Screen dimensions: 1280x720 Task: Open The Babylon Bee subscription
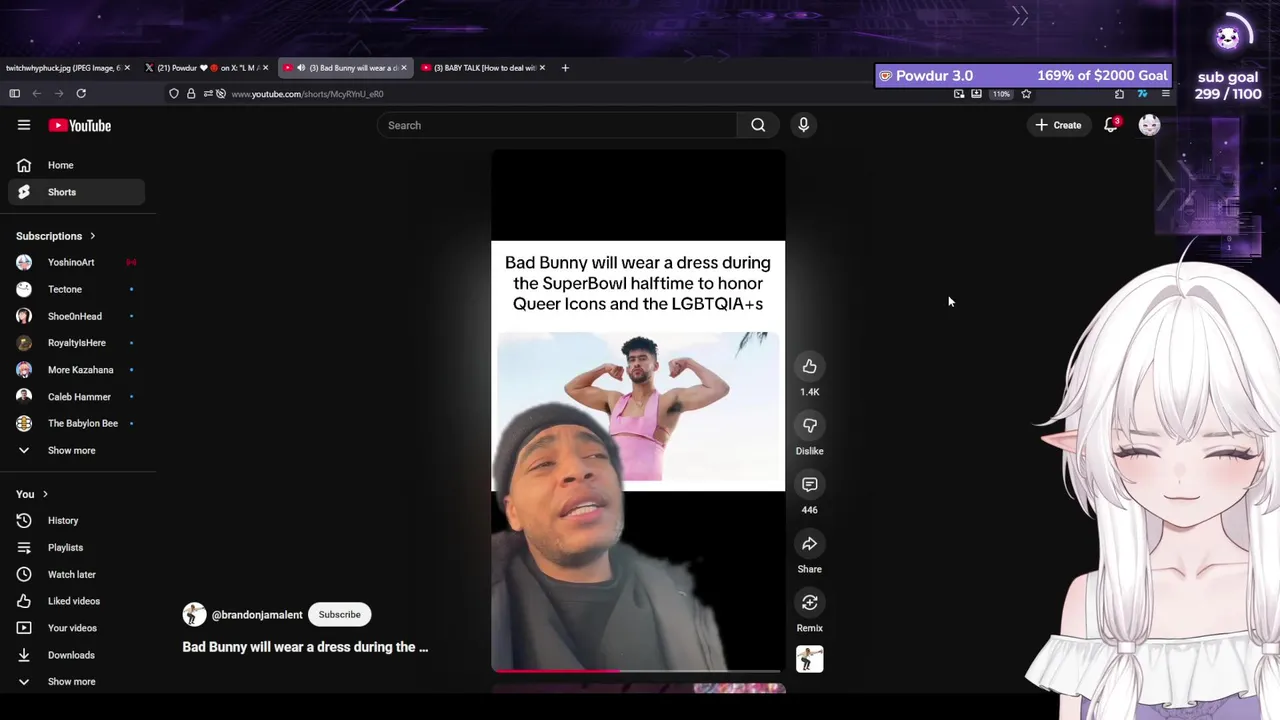click(x=76, y=423)
